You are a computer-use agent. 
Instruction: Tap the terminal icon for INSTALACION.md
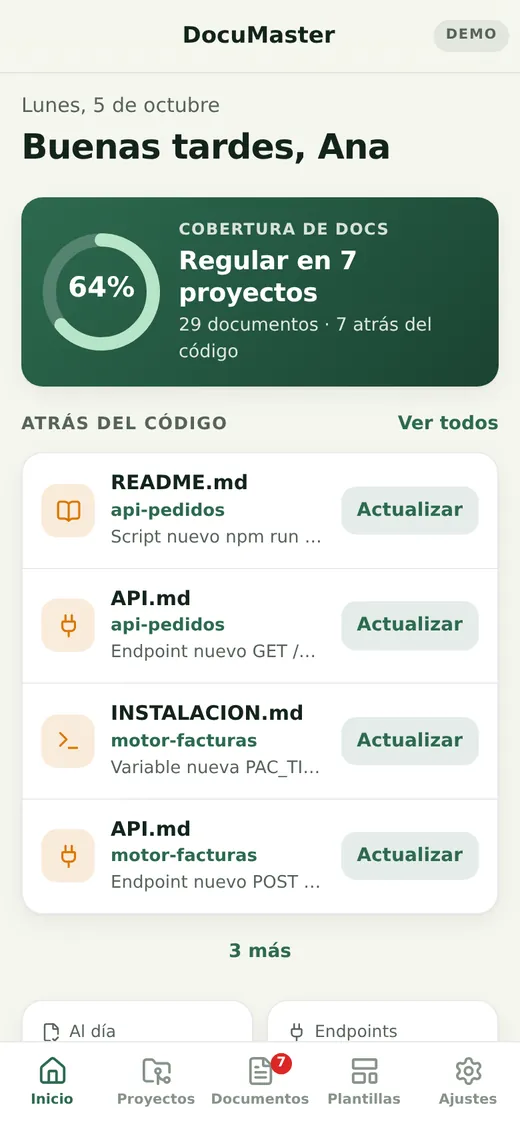[68, 741]
